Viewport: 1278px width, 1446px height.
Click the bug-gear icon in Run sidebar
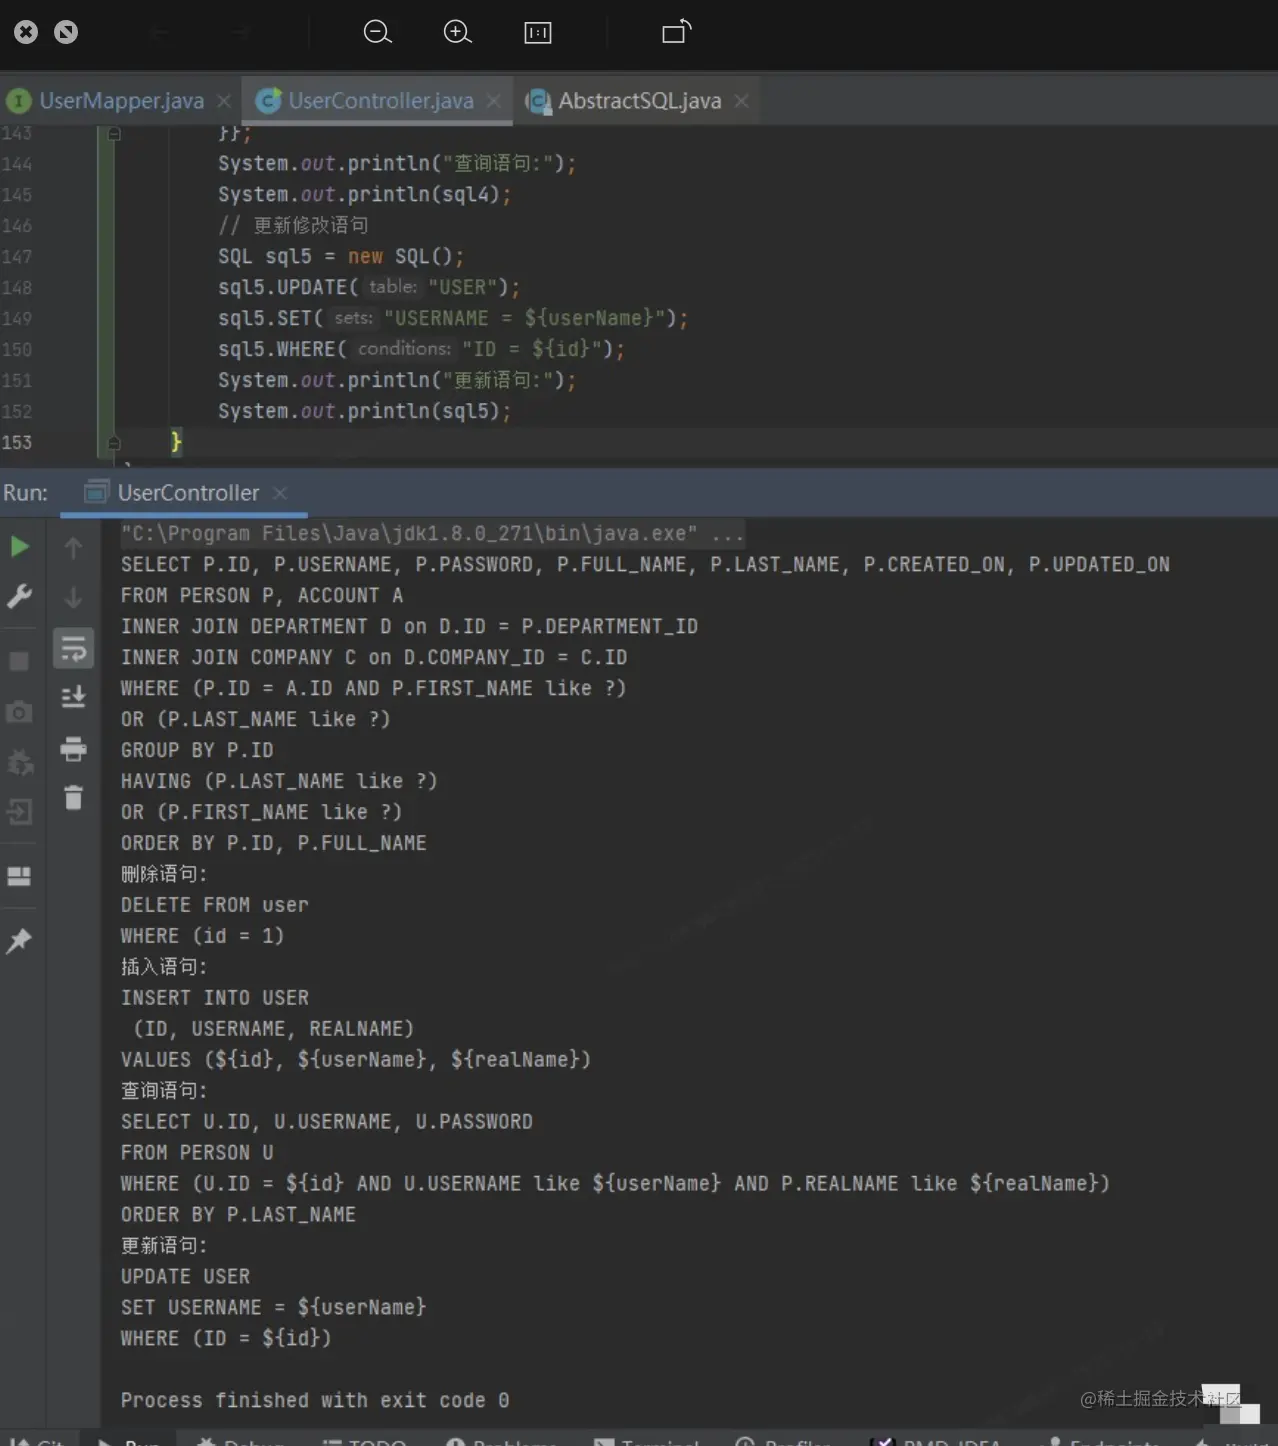coord(19,762)
